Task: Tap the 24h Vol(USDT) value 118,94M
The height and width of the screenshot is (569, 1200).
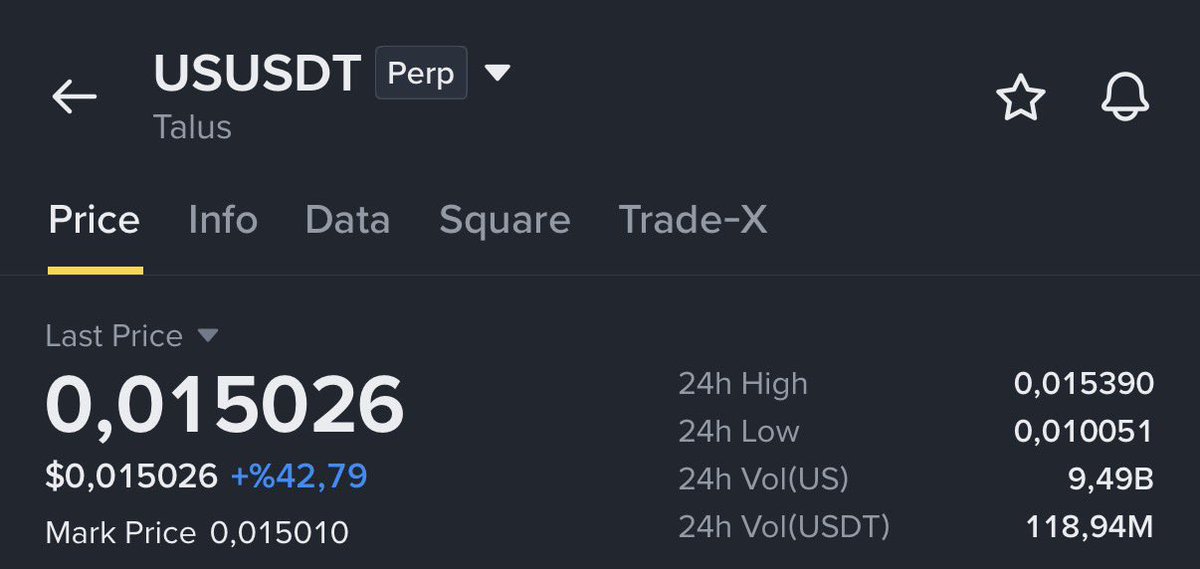Action: point(1090,526)
